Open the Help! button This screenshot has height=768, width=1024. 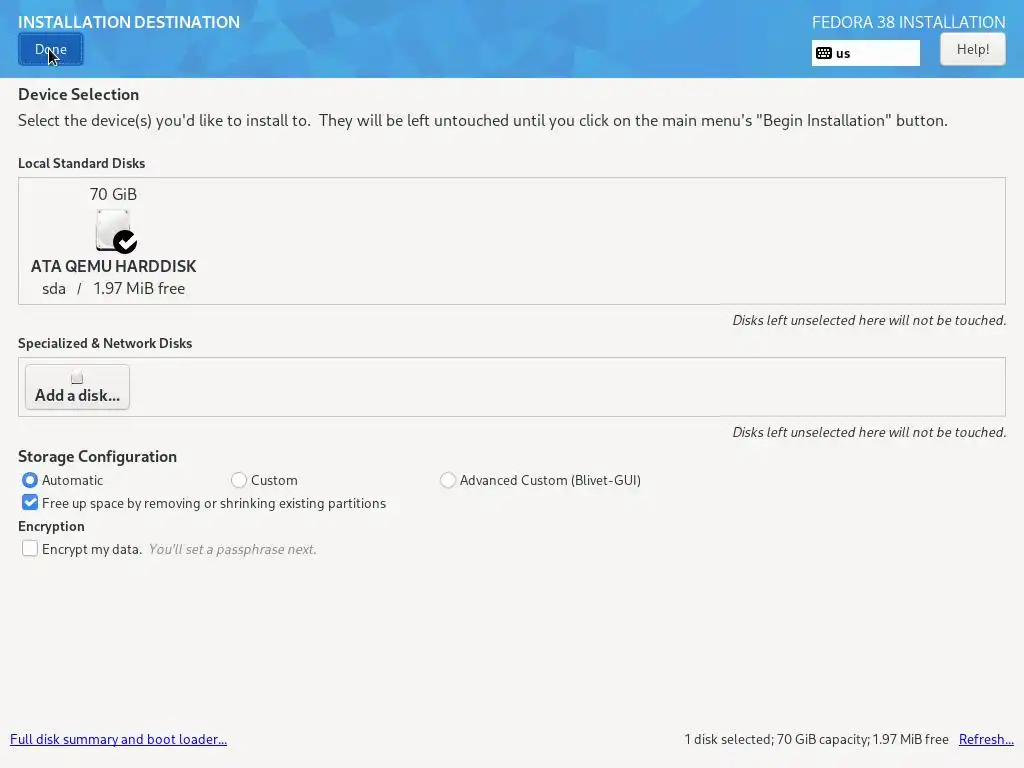click(972, 49)
